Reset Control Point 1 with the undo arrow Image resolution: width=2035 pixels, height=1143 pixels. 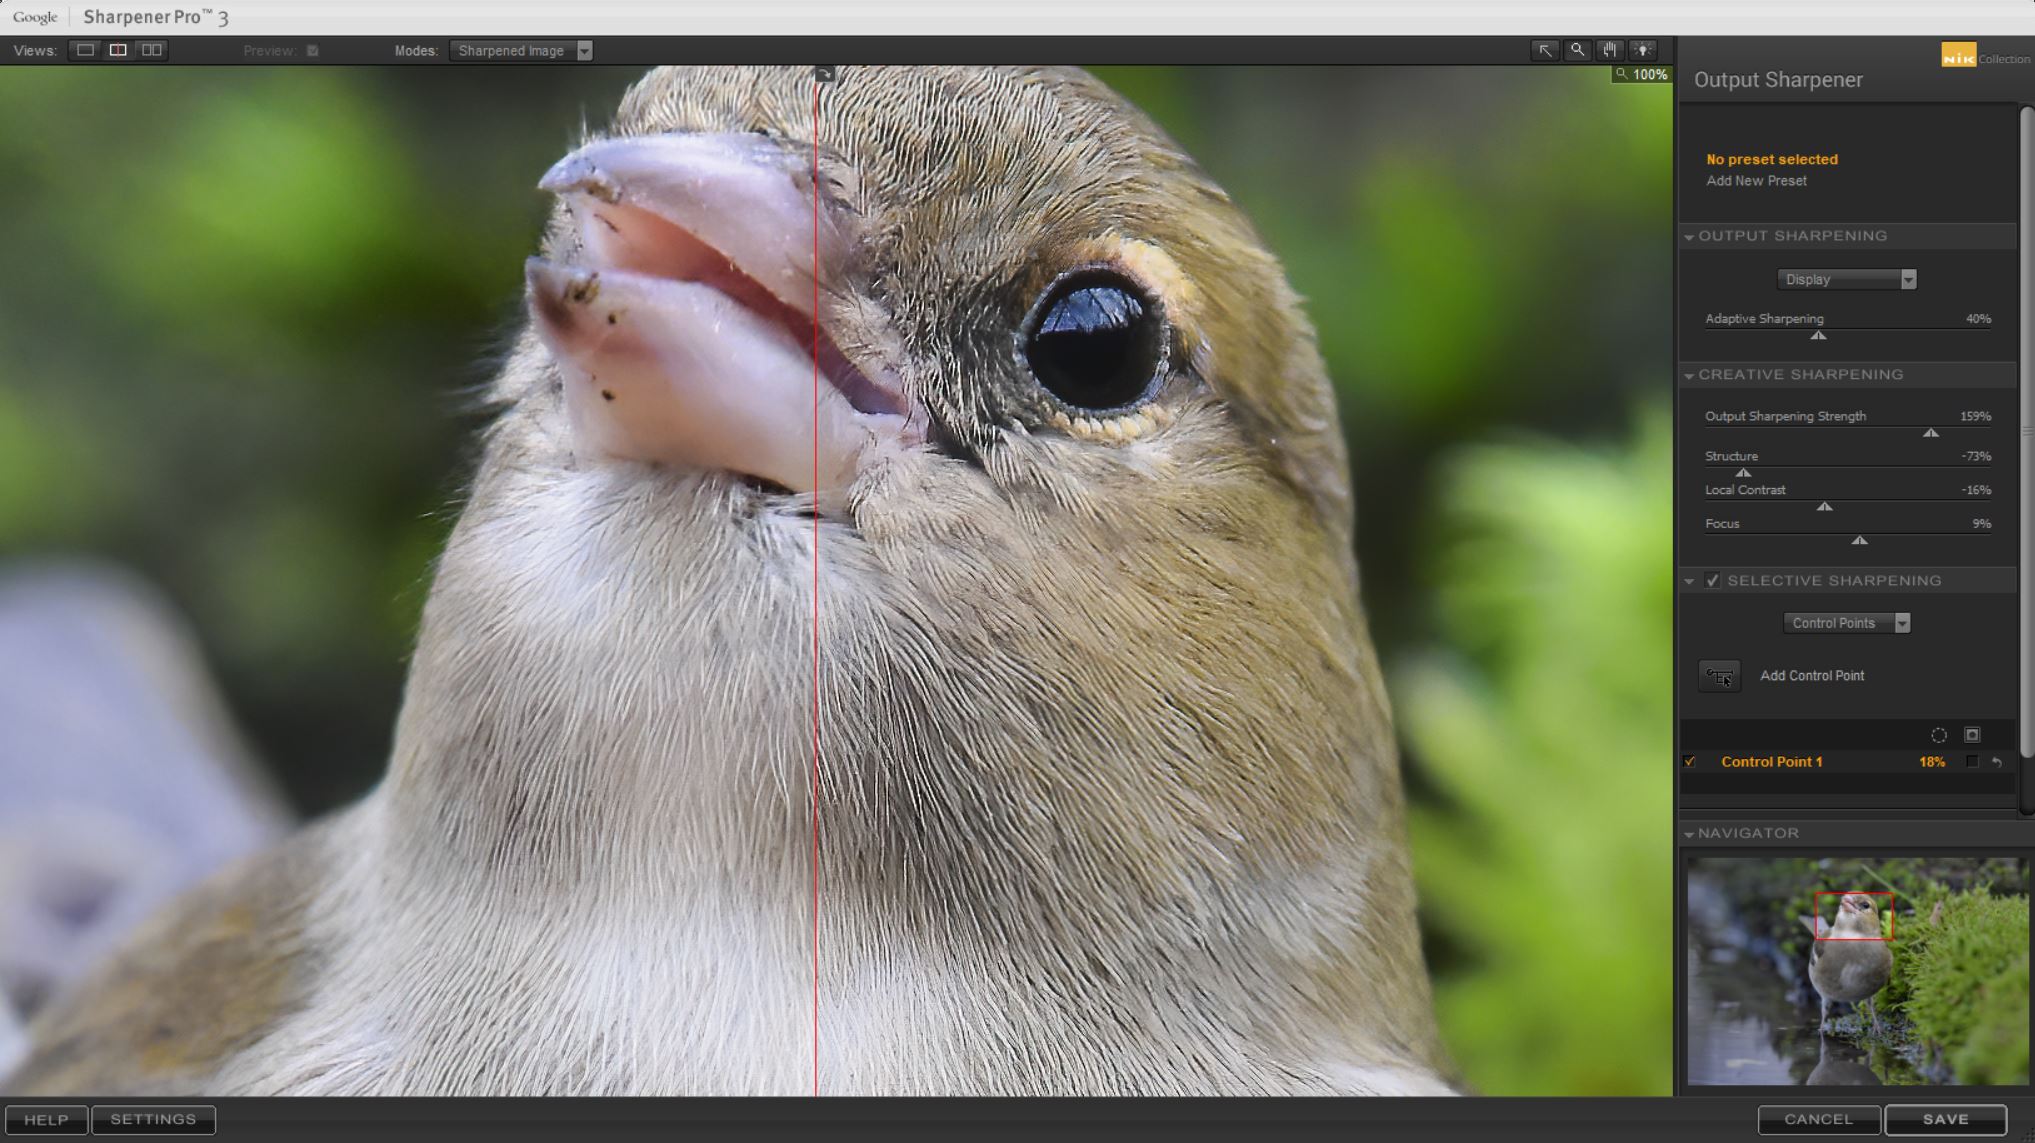[x=1997, y=762]
